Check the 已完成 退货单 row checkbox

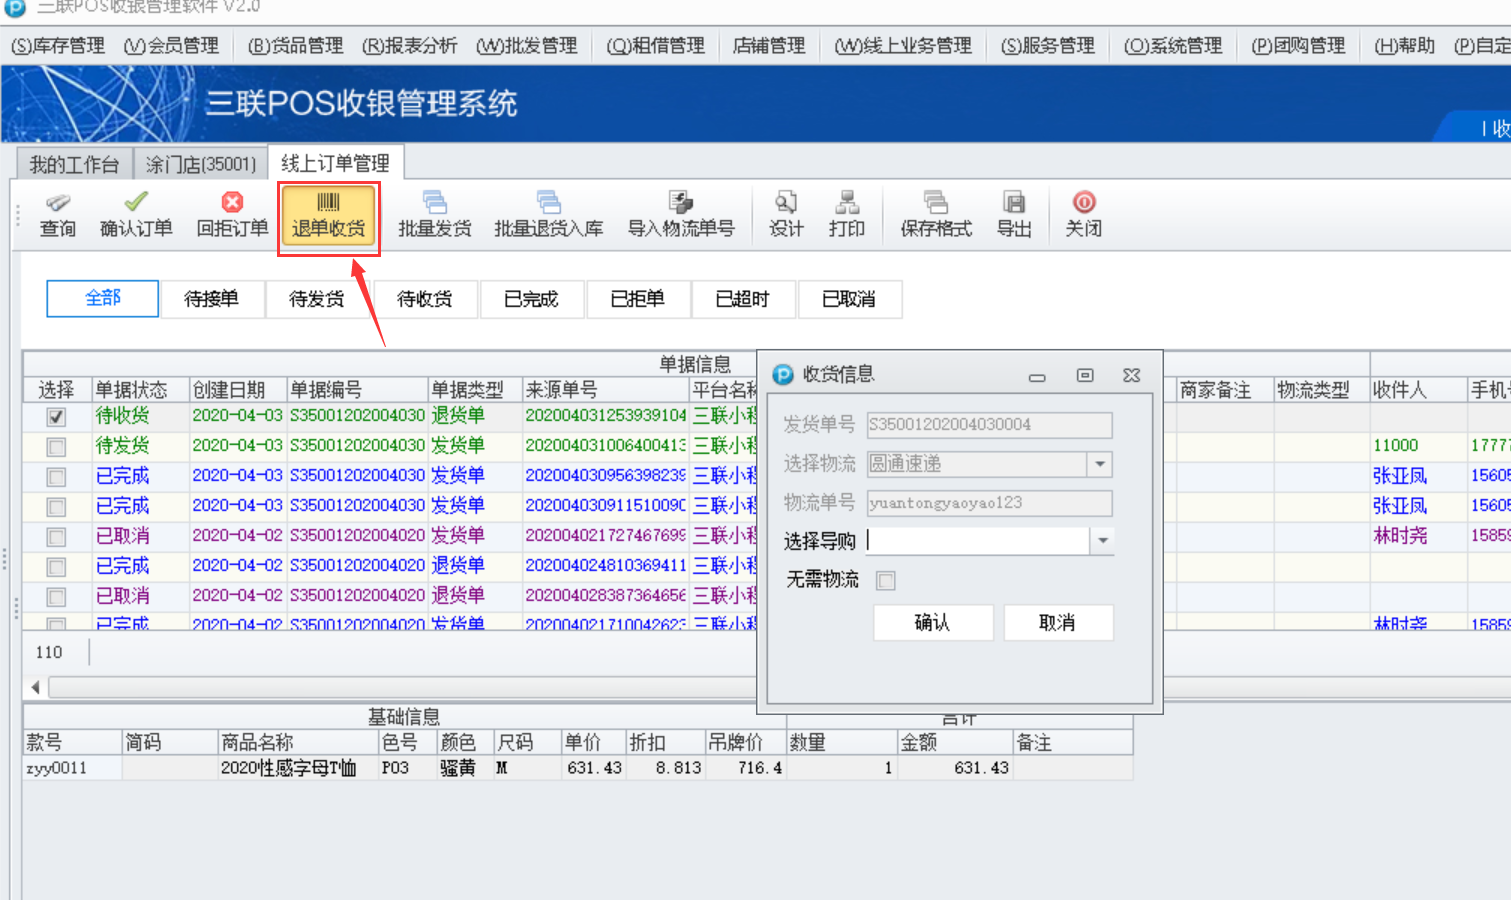click(x=56, y=567)
